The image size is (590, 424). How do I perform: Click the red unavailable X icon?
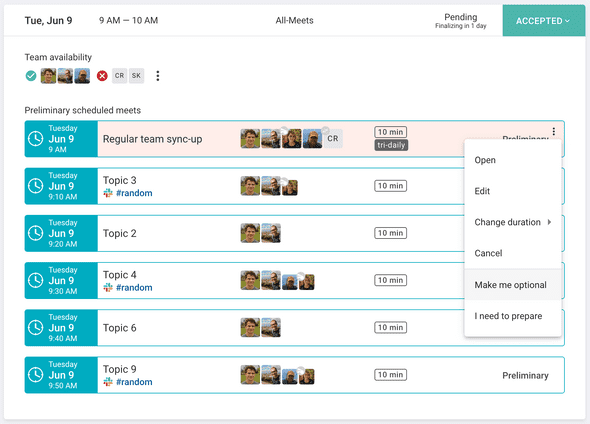coord(102,76)
